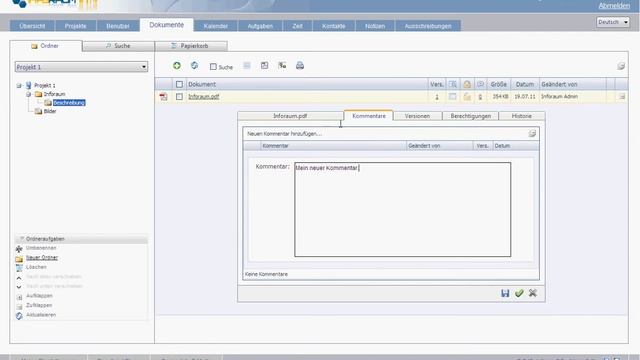Open the Zeit tab
The width and height of the screenshot is (640, 360).
297,26
